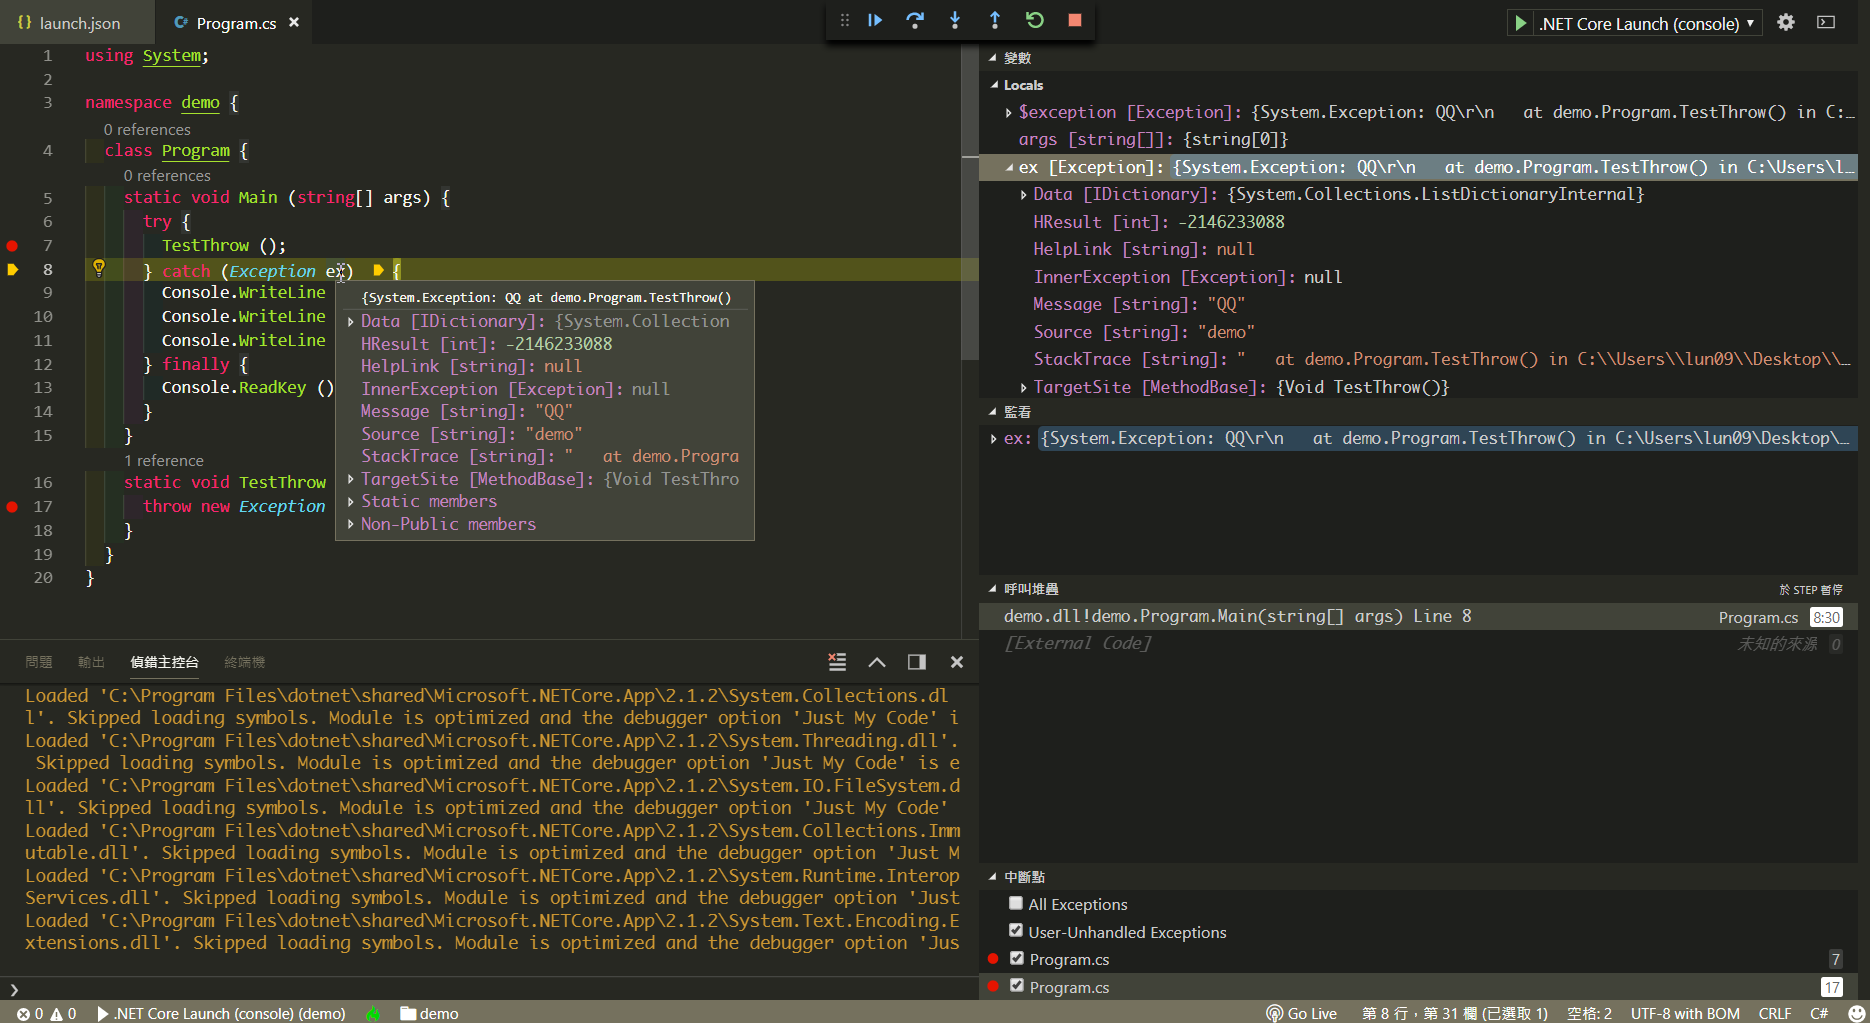Open the Output panel tab
1870x1023 pixels.
click(x=91, y=662)
